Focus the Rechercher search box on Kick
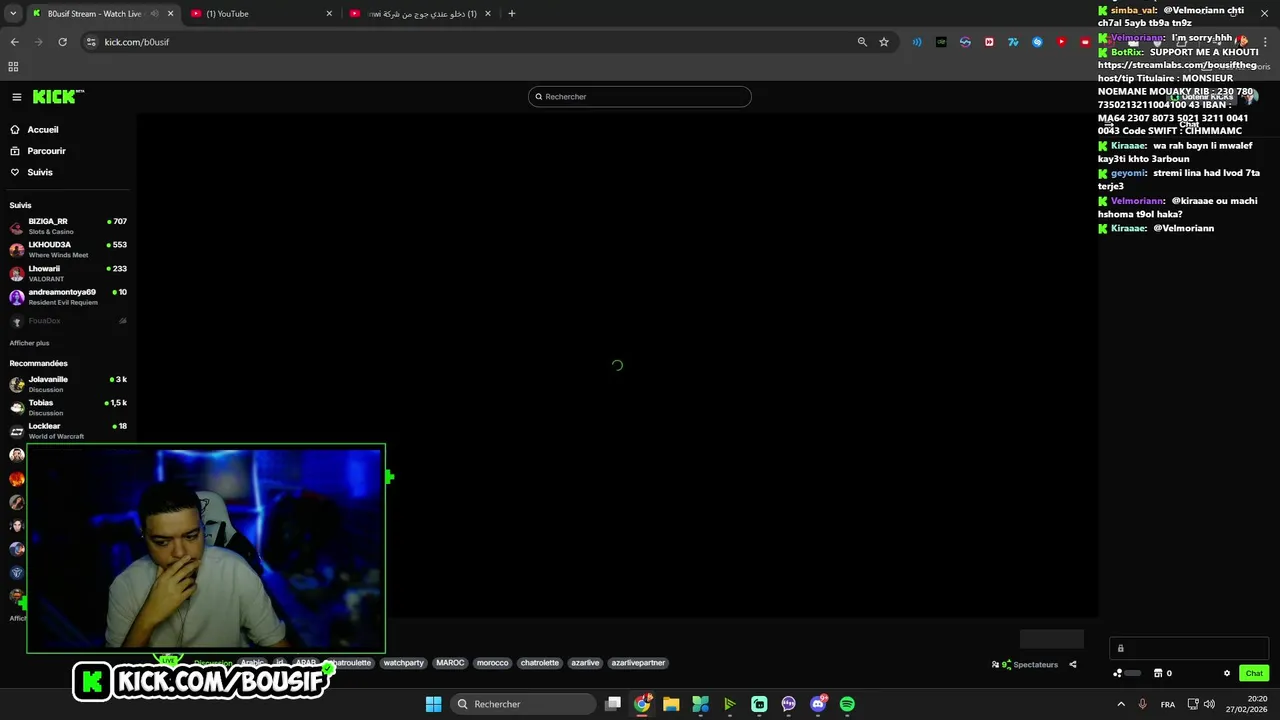Viewport: 1280px width, 720px height. [x=640, y=96]
